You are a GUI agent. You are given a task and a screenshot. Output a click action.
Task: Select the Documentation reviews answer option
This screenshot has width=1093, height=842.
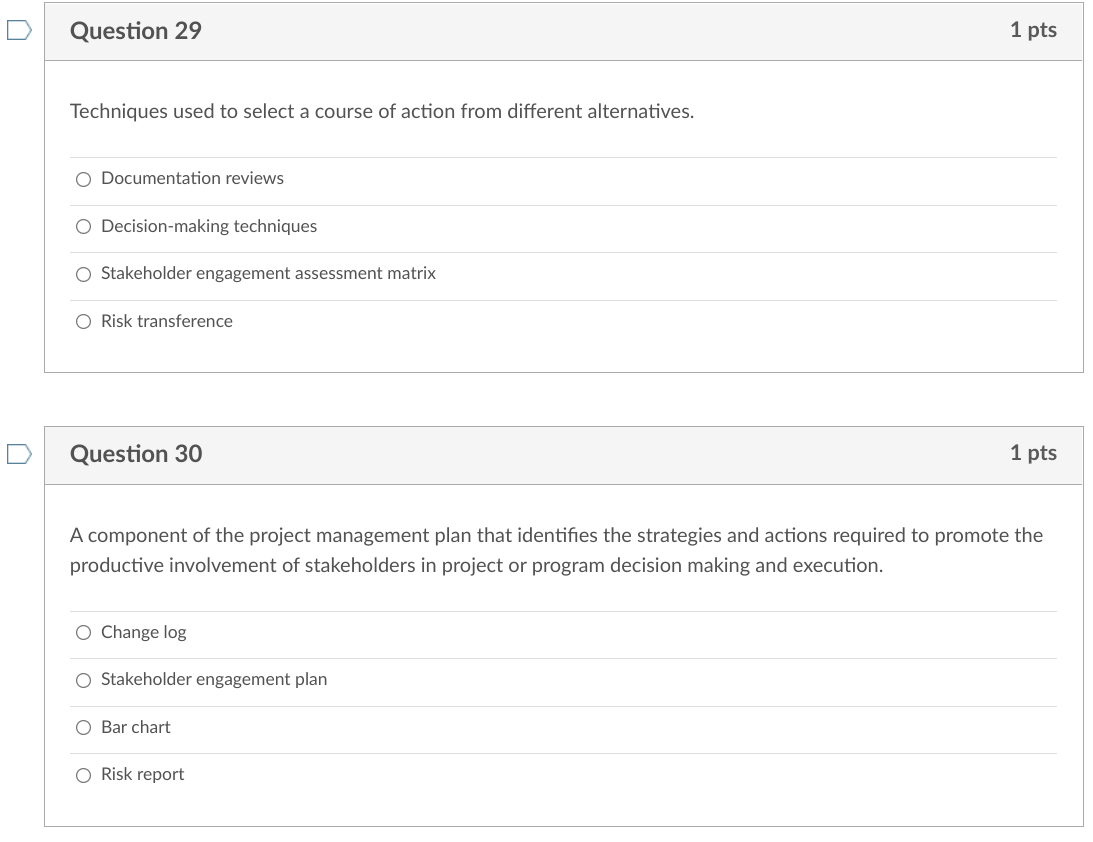click(x=83, y=180)
